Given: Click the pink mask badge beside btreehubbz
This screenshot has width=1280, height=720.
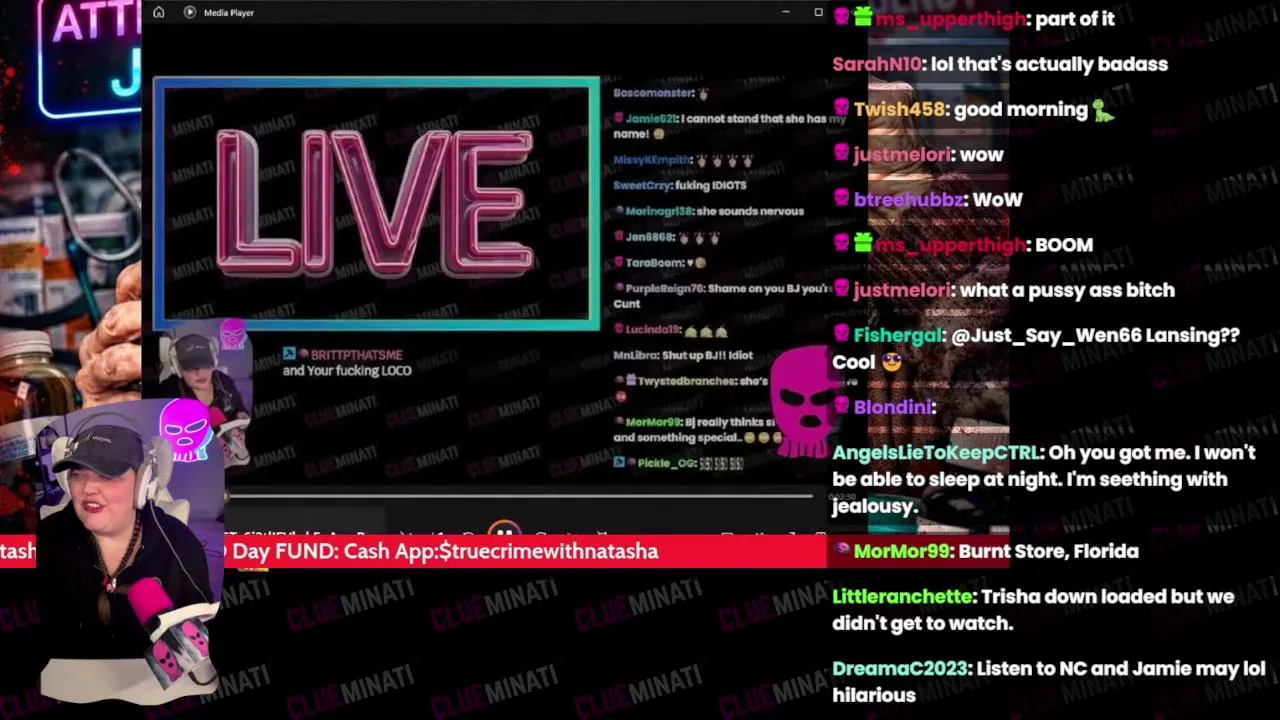Looking at the screenshot, I should (841, 199).
